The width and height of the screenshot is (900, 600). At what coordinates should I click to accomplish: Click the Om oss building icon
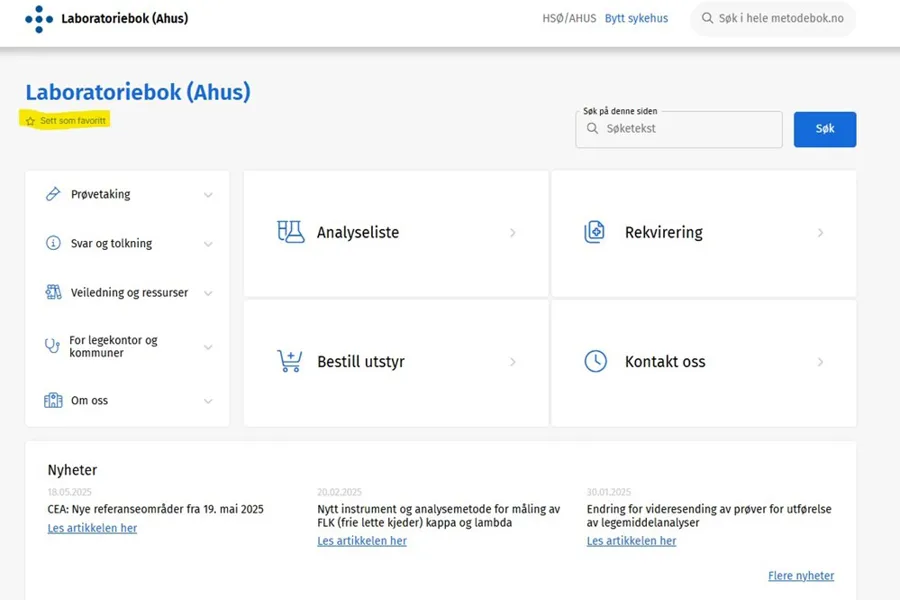click(53, 400)
